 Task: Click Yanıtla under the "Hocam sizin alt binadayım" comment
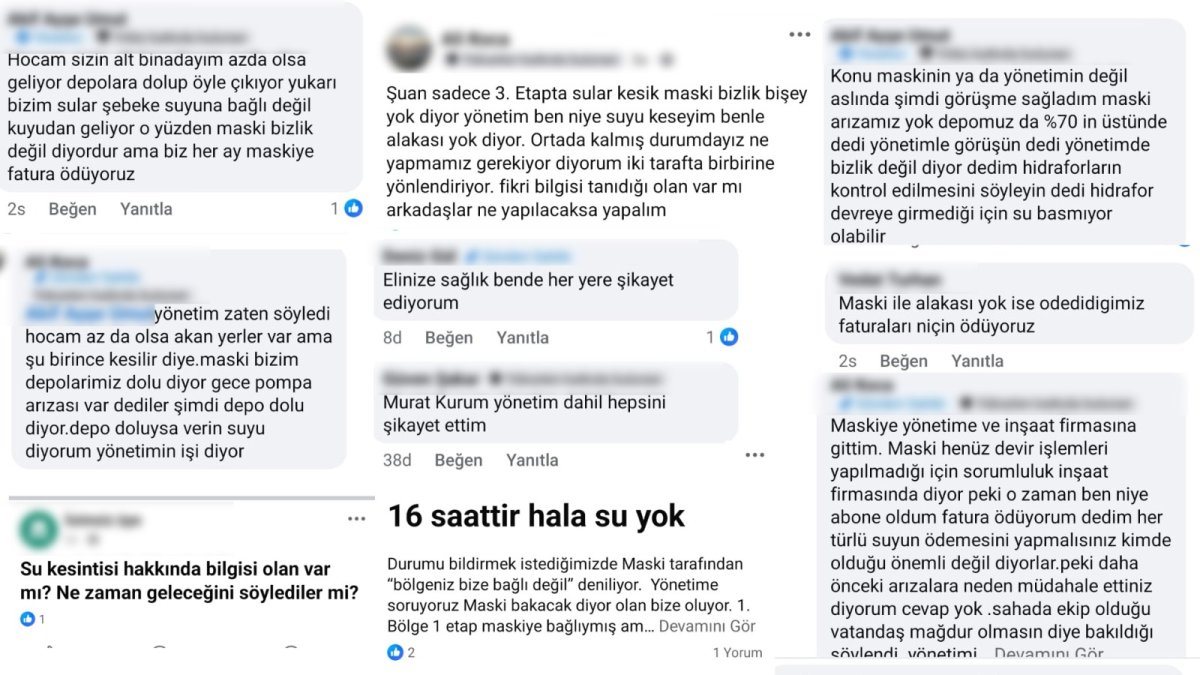(x=146, y=209)
